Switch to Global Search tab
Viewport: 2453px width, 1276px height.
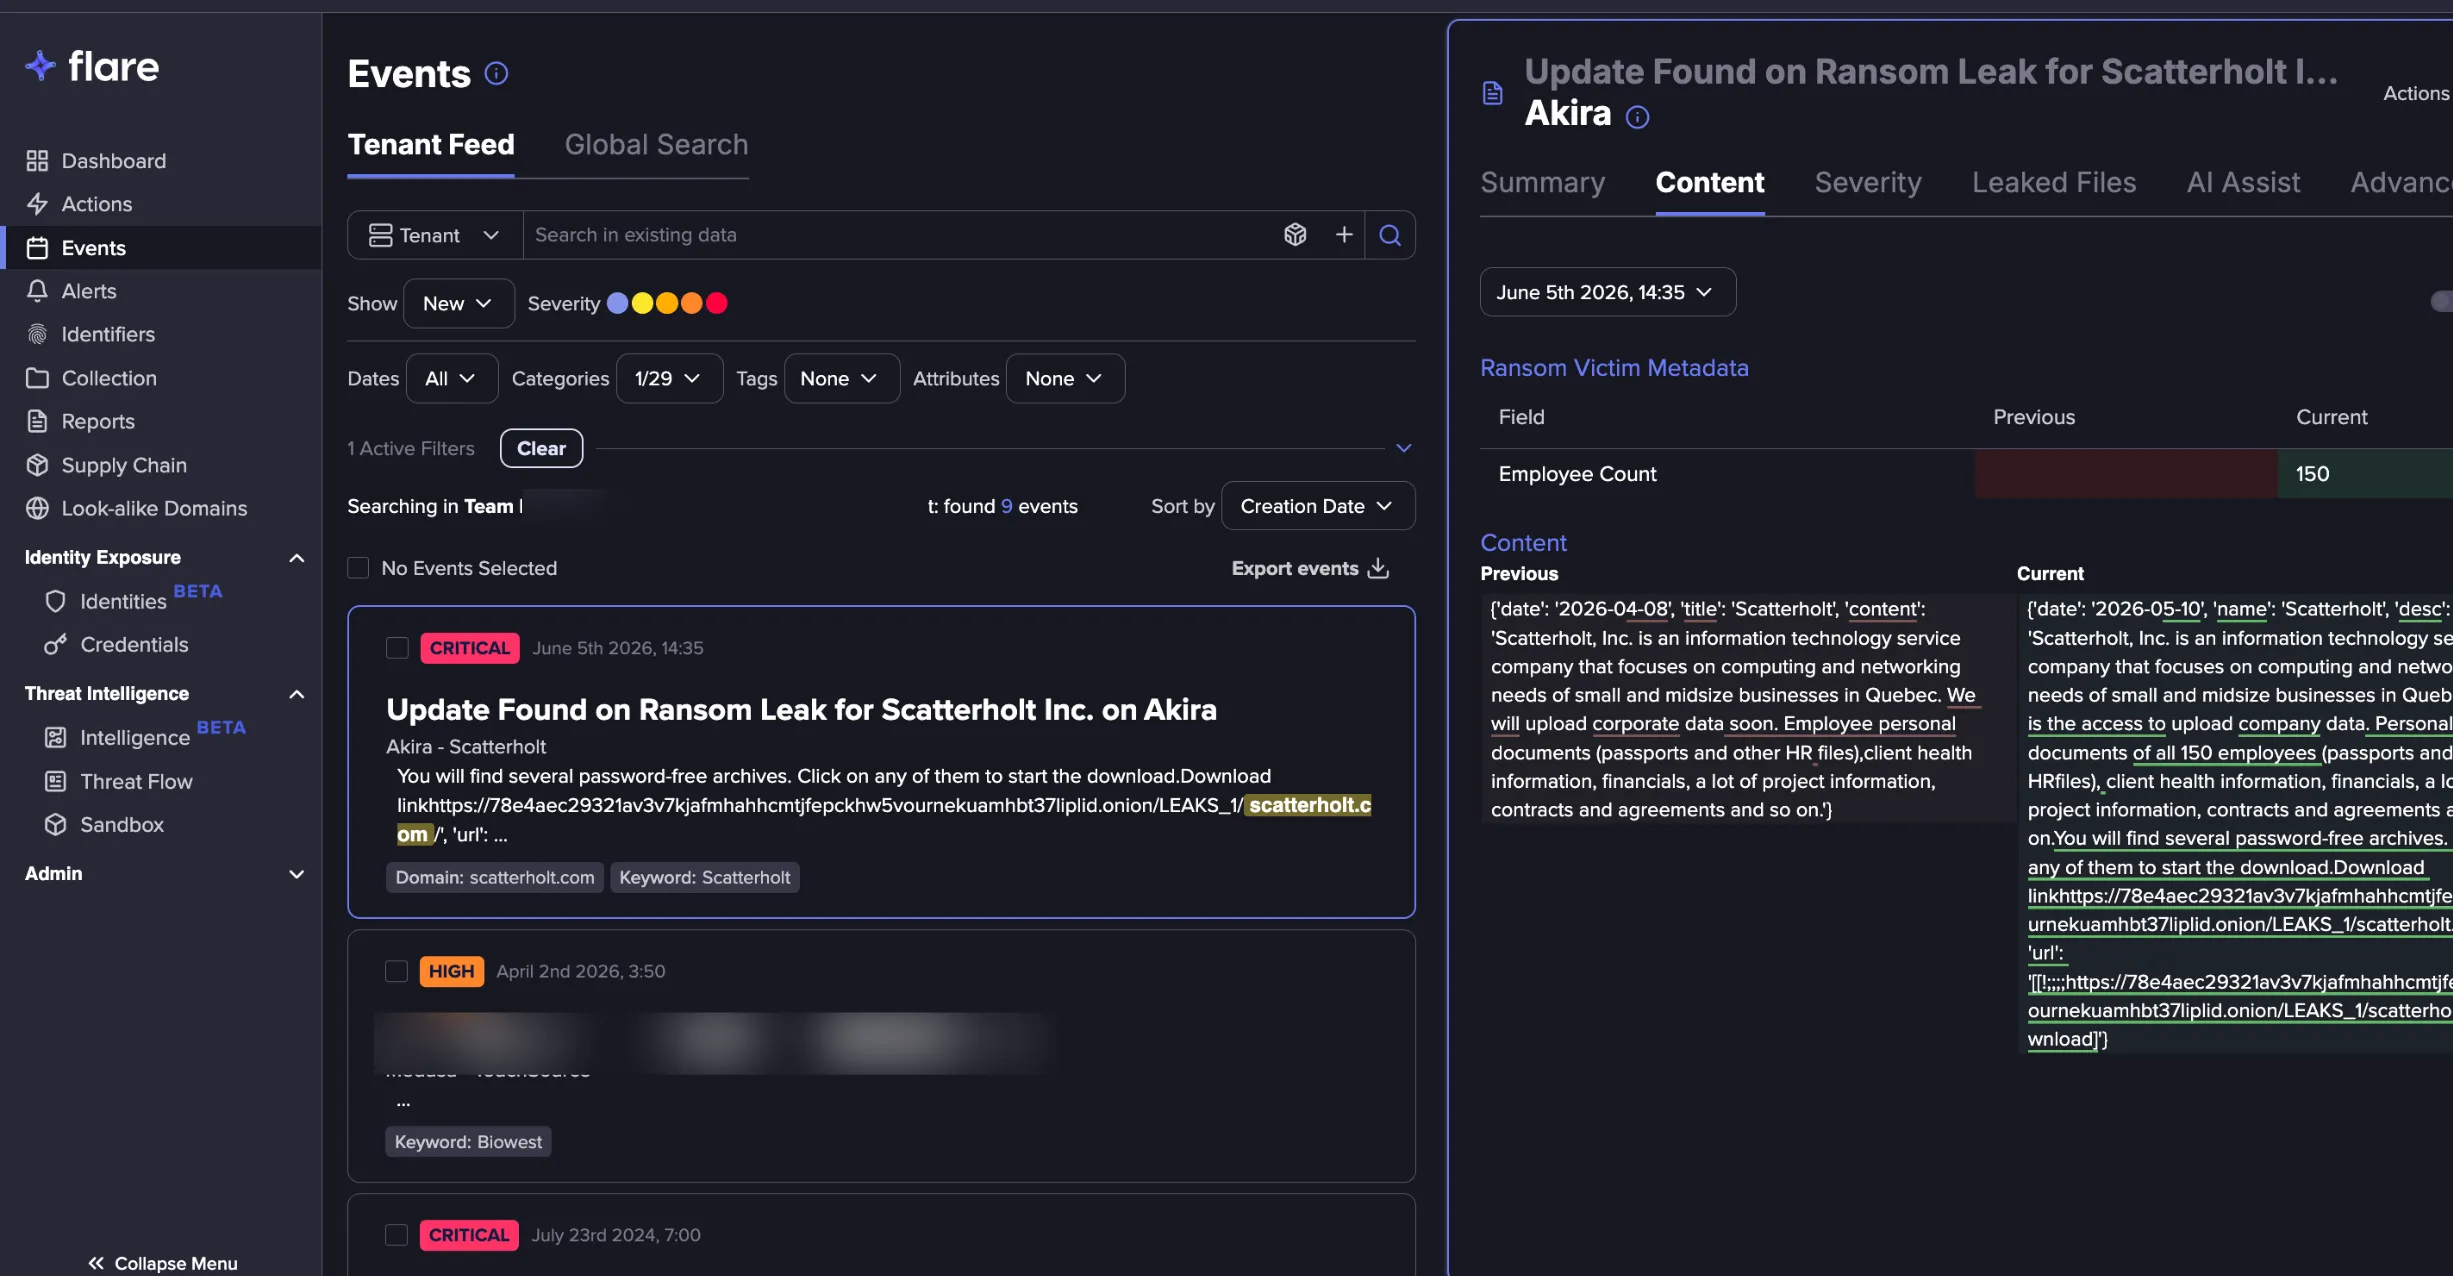[x=656, y=145]
